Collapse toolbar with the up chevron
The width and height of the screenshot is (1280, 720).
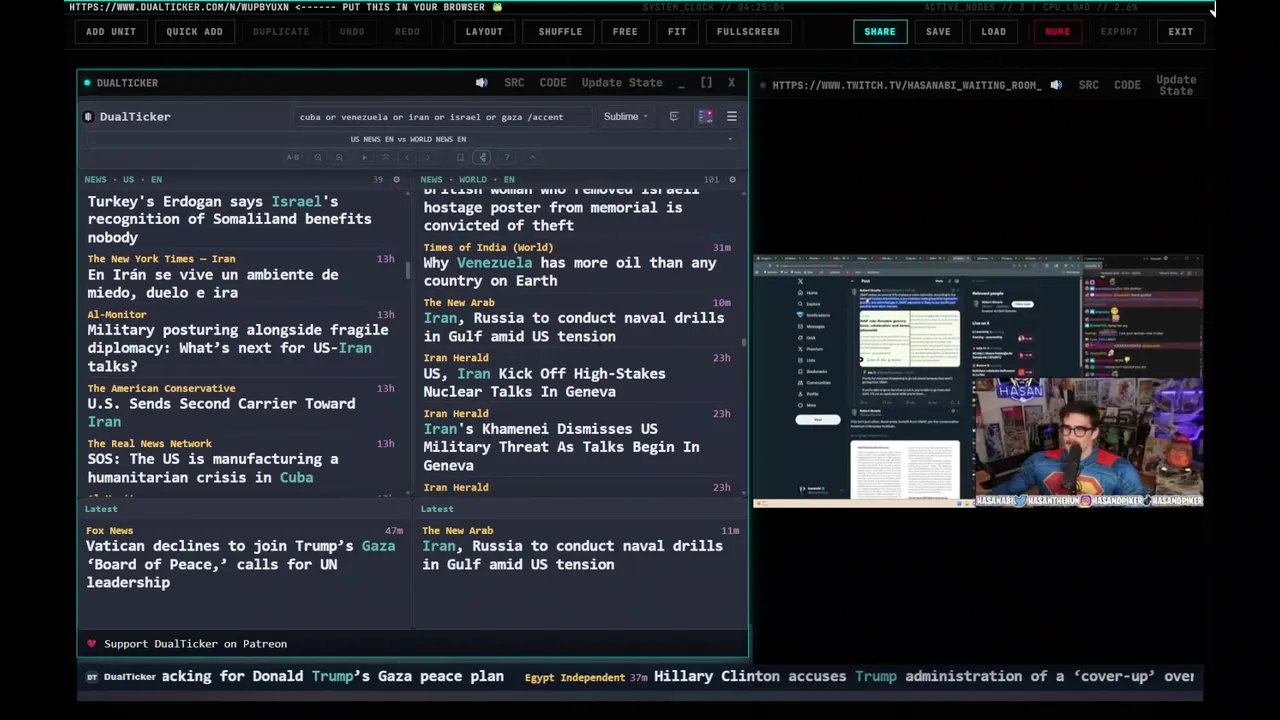(532, 157)
